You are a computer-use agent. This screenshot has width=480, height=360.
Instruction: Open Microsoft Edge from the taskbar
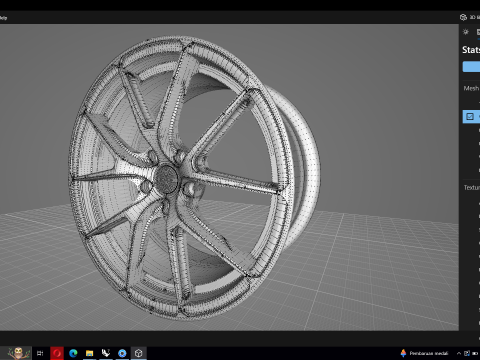(x=73, y=353)
